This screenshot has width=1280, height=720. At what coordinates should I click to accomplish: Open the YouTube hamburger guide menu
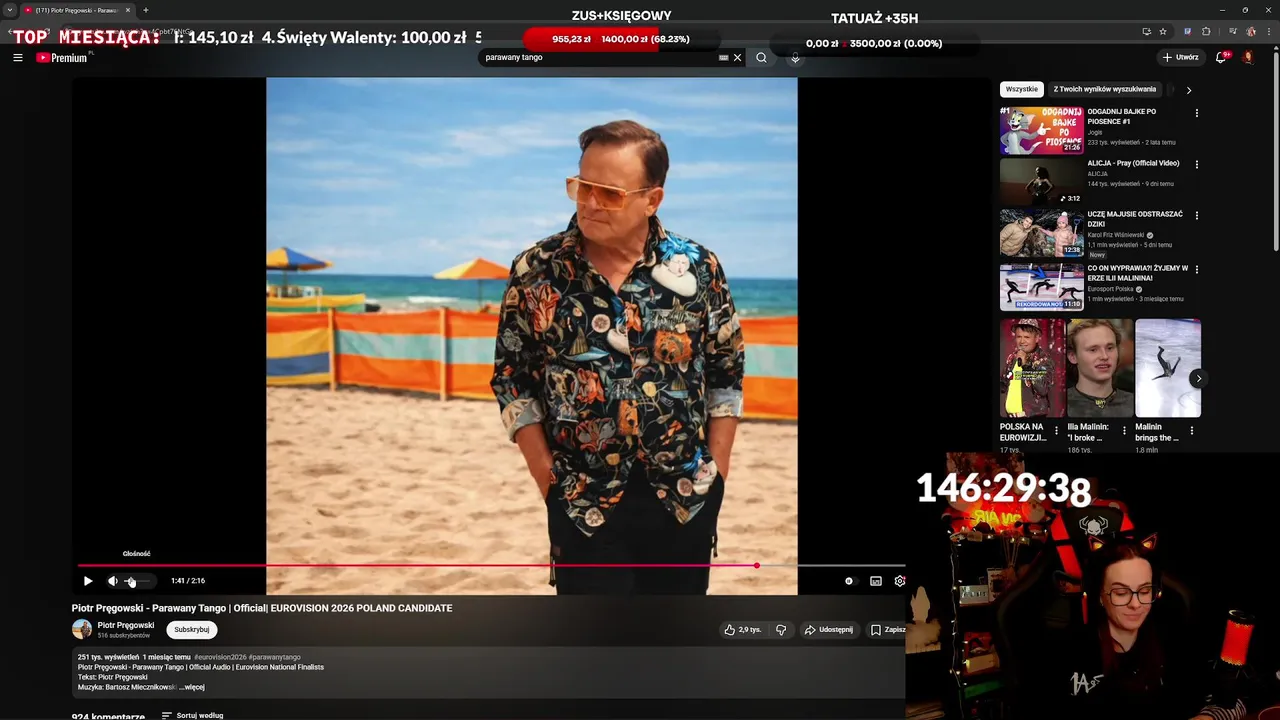pyautogui.click(x=18, y=58)
